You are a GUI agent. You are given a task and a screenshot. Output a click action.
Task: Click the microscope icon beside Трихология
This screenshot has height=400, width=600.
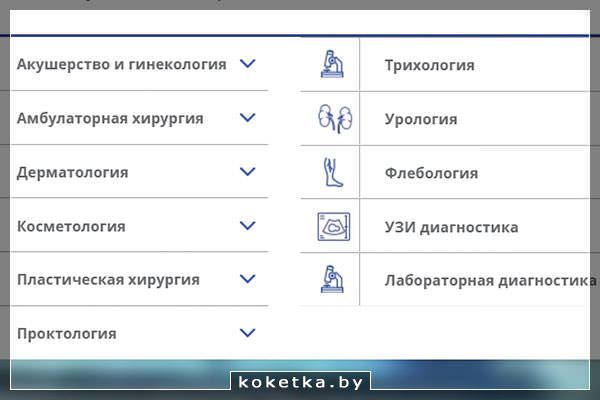[x=332, y=64]
